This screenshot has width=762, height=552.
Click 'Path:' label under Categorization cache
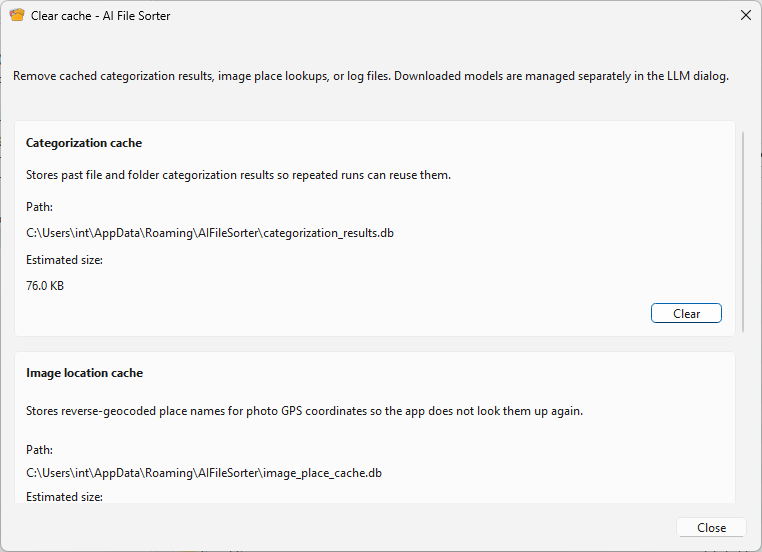(x=39, y=207)
